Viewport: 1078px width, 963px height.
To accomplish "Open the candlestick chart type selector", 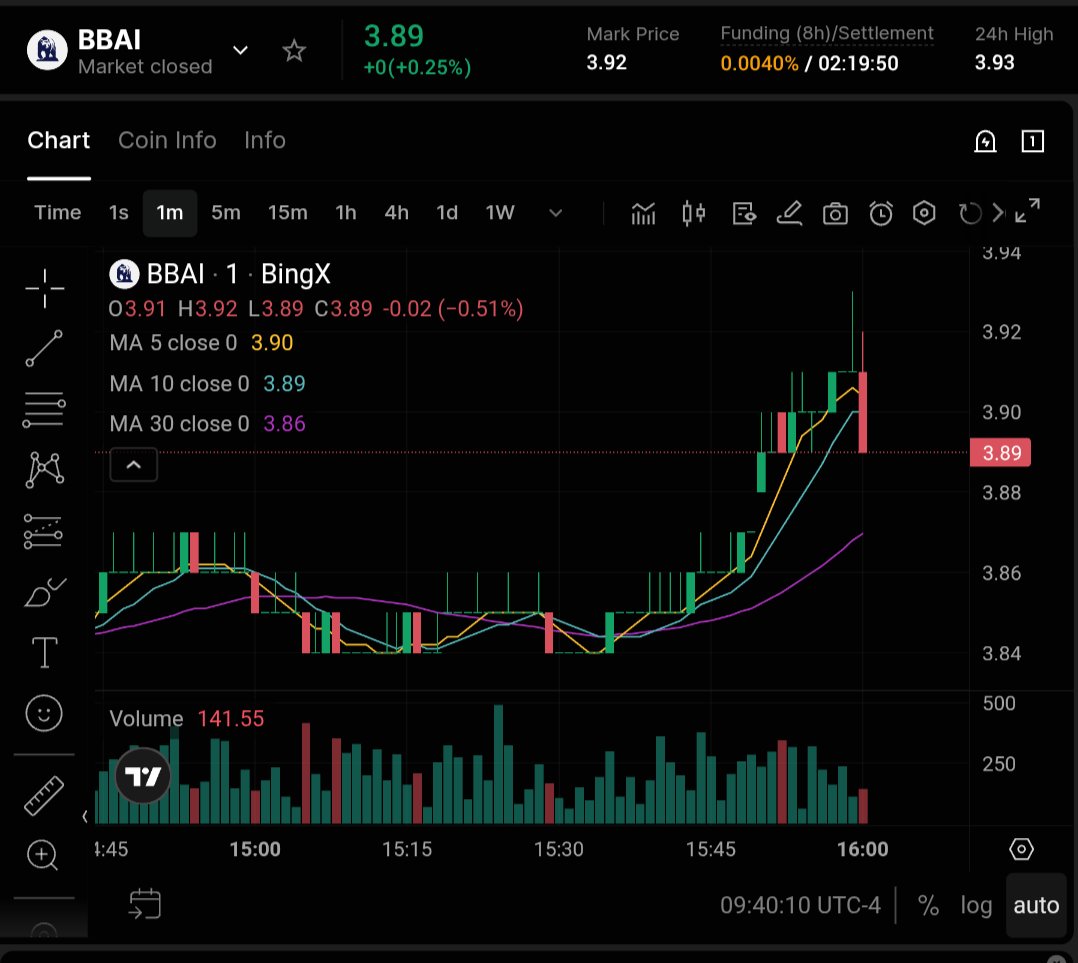I will point(694,214).
